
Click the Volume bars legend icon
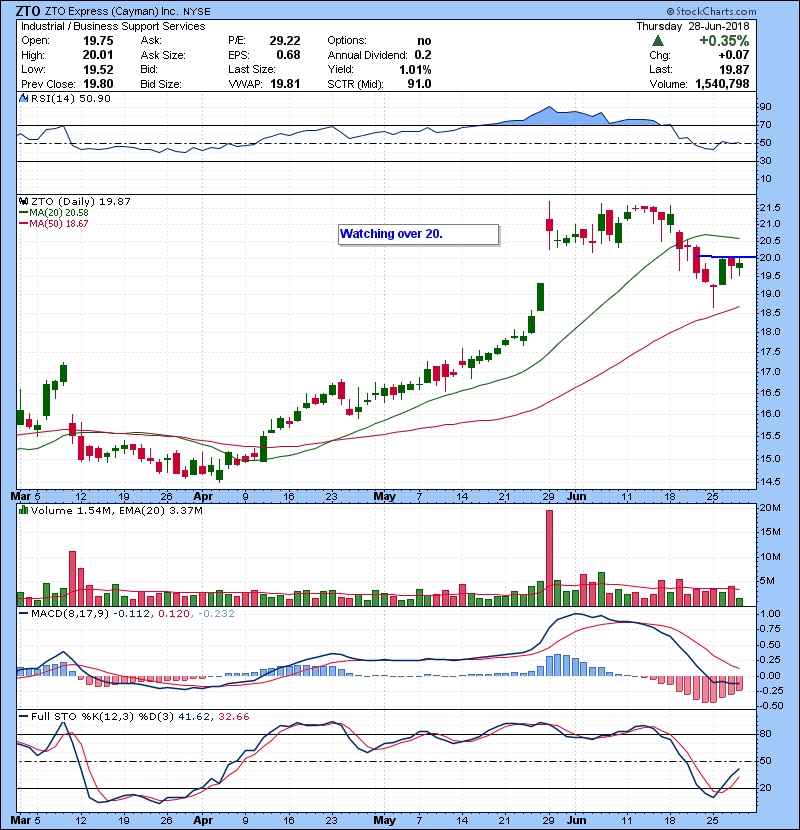22,511
